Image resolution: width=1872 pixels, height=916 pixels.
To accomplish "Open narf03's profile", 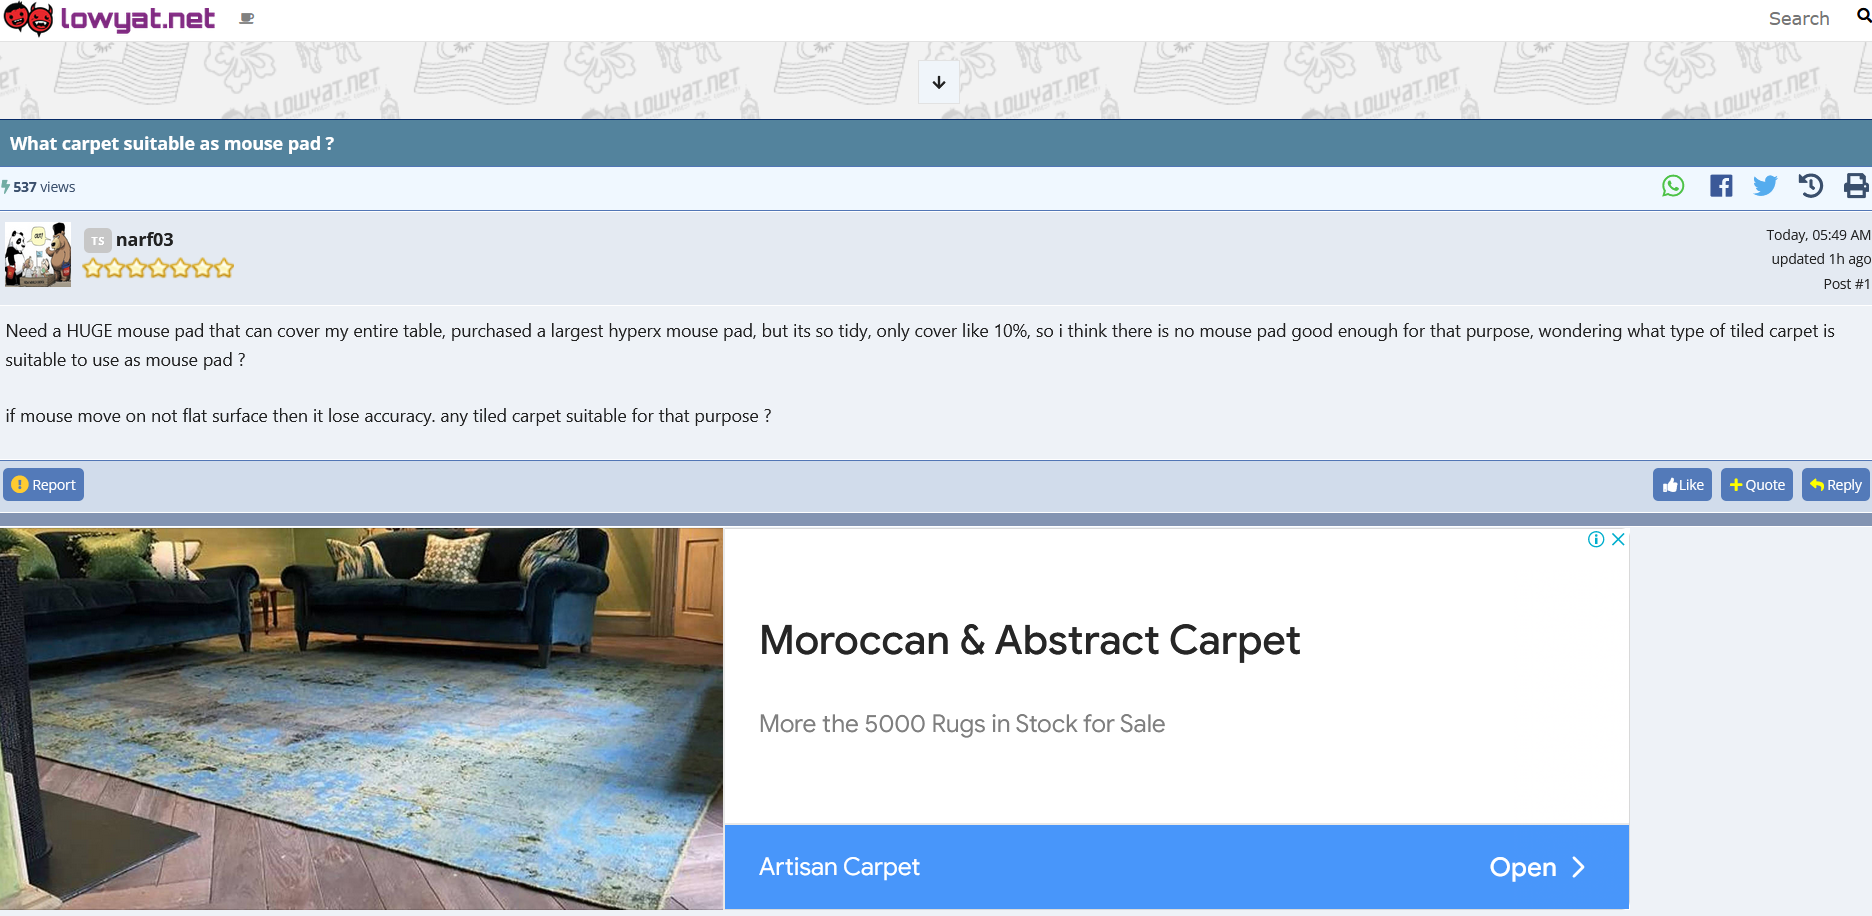I will 144,239.
